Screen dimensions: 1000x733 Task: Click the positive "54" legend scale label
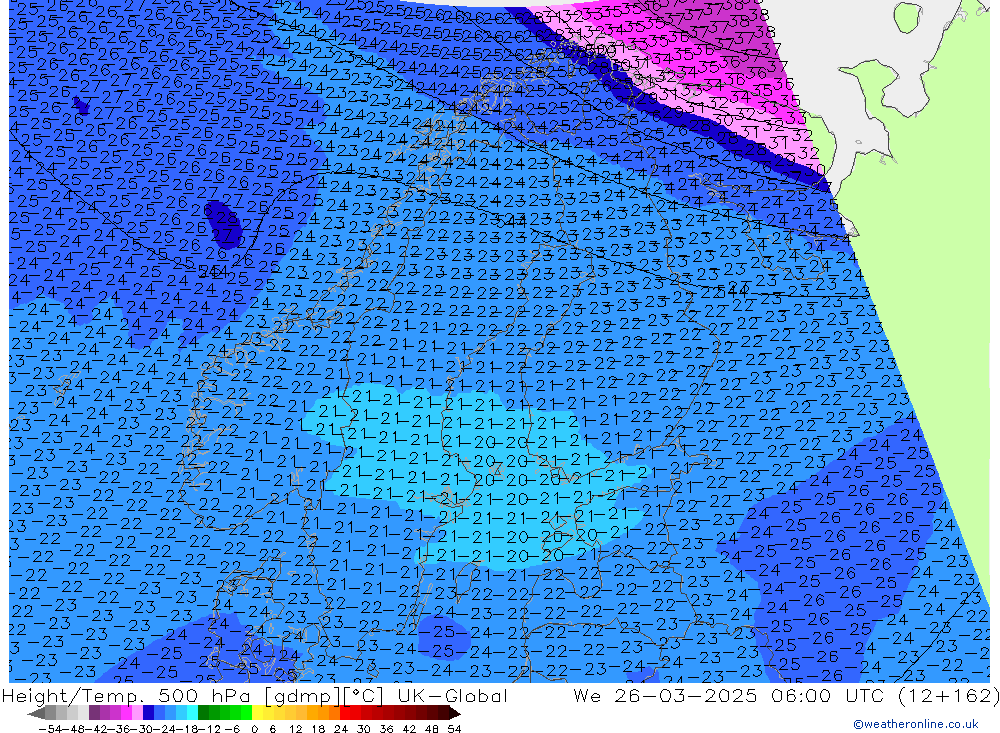point(454,729)
